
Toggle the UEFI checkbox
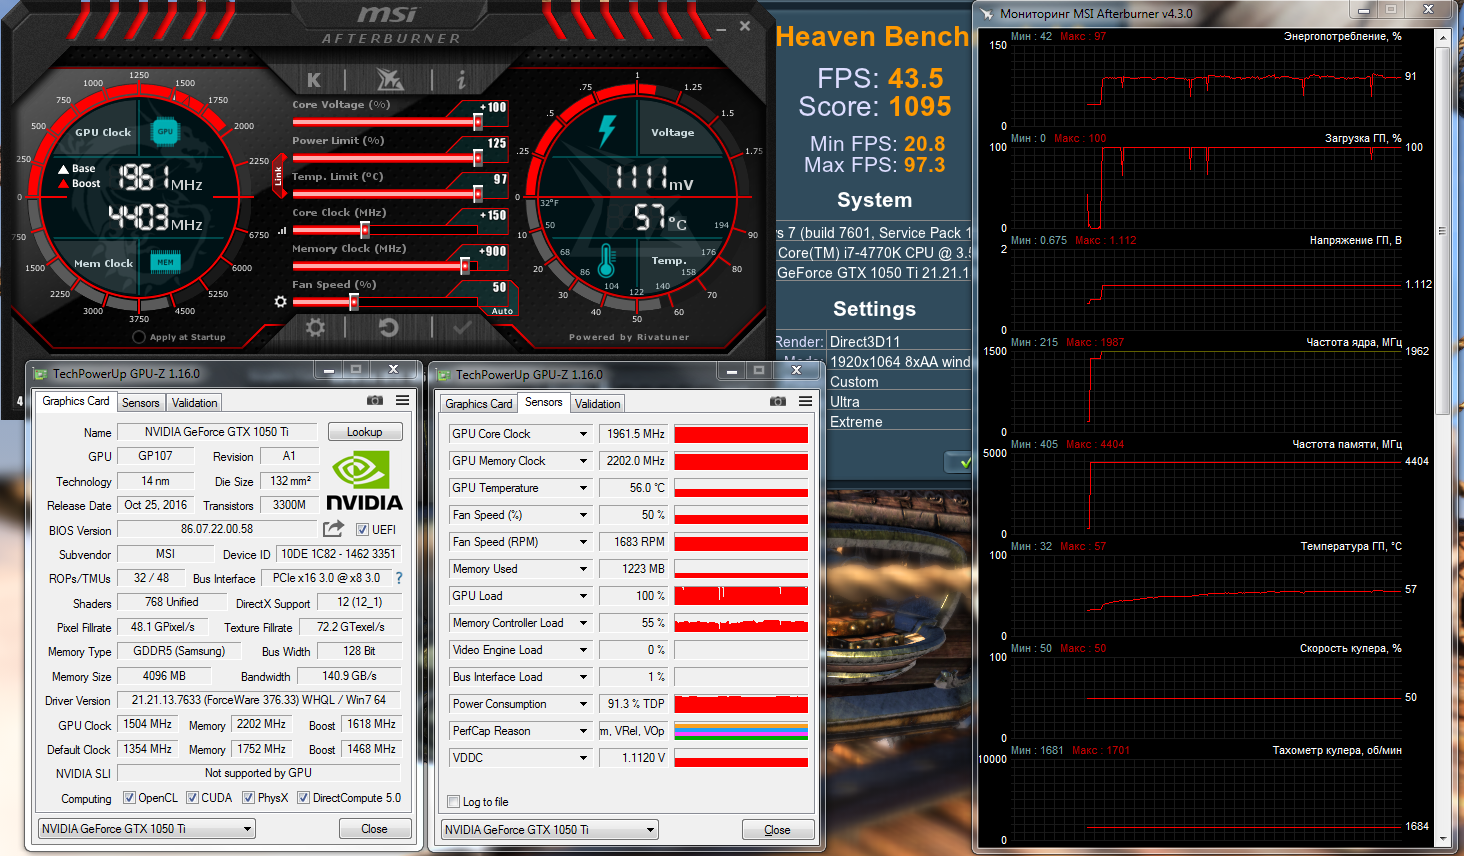pos(362,529)
